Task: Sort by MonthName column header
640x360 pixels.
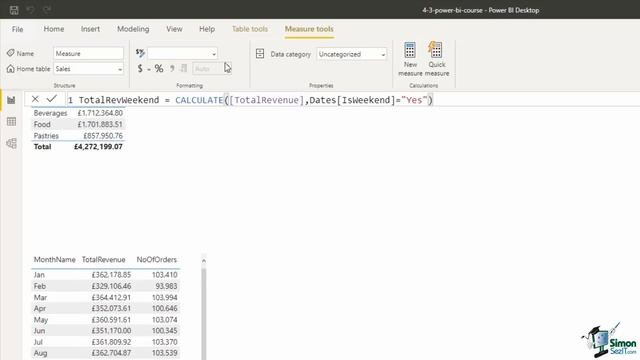Action: [54, 260]
